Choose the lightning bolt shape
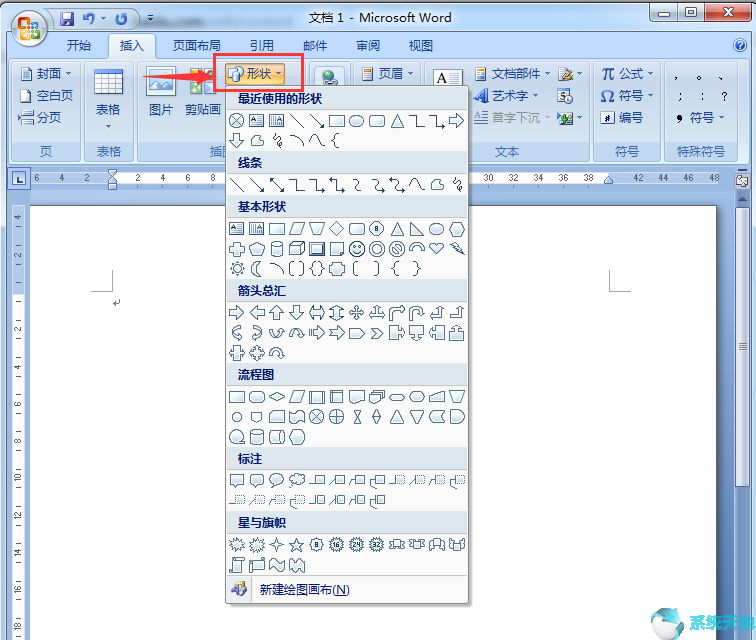This screenshot has width=756, height=640. 457,248
